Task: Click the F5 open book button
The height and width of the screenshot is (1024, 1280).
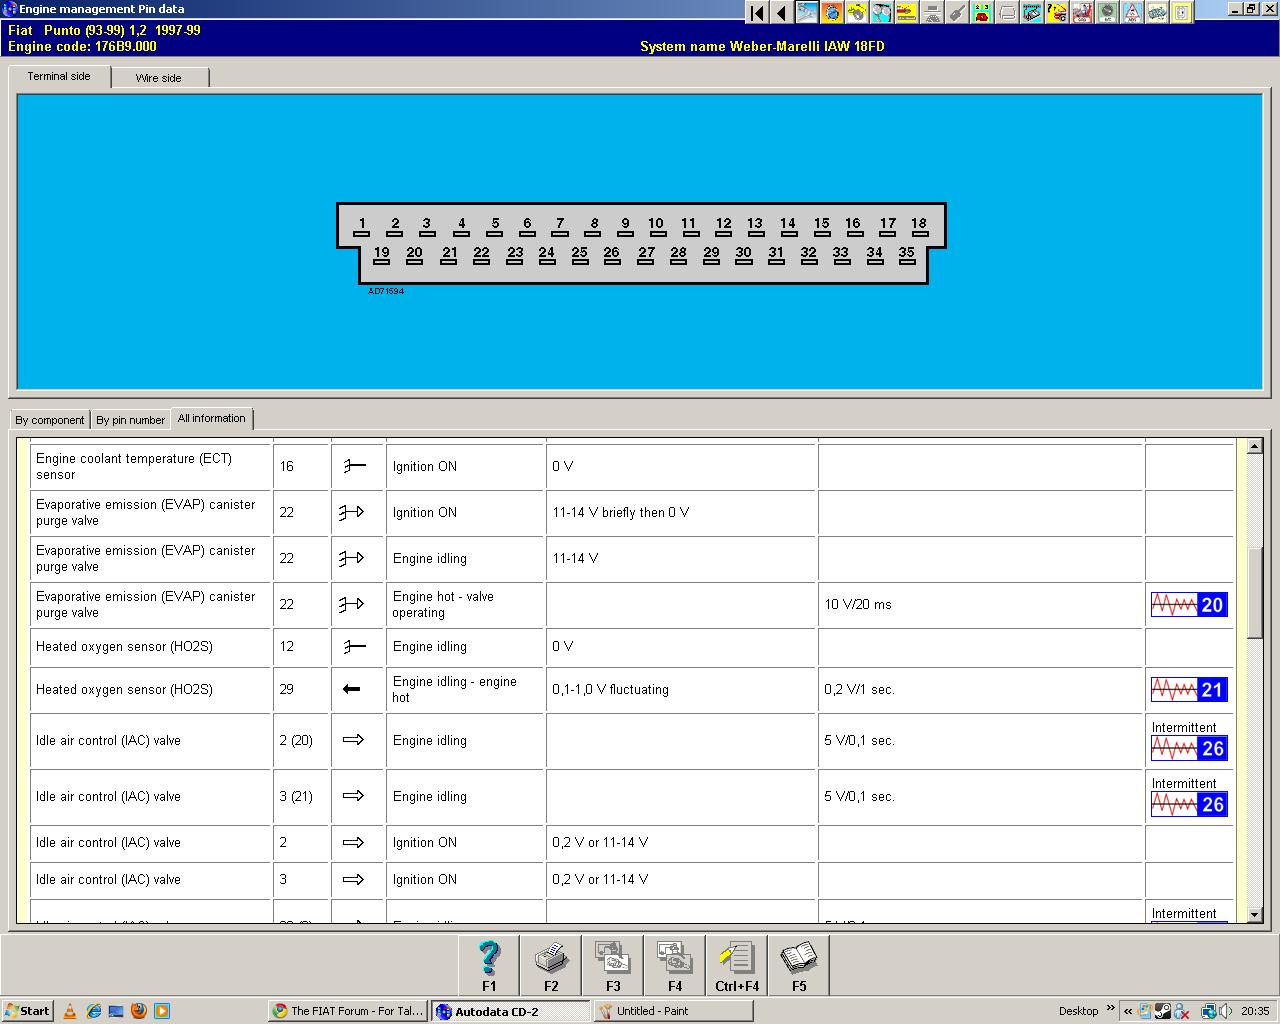Action: (799, 965)
